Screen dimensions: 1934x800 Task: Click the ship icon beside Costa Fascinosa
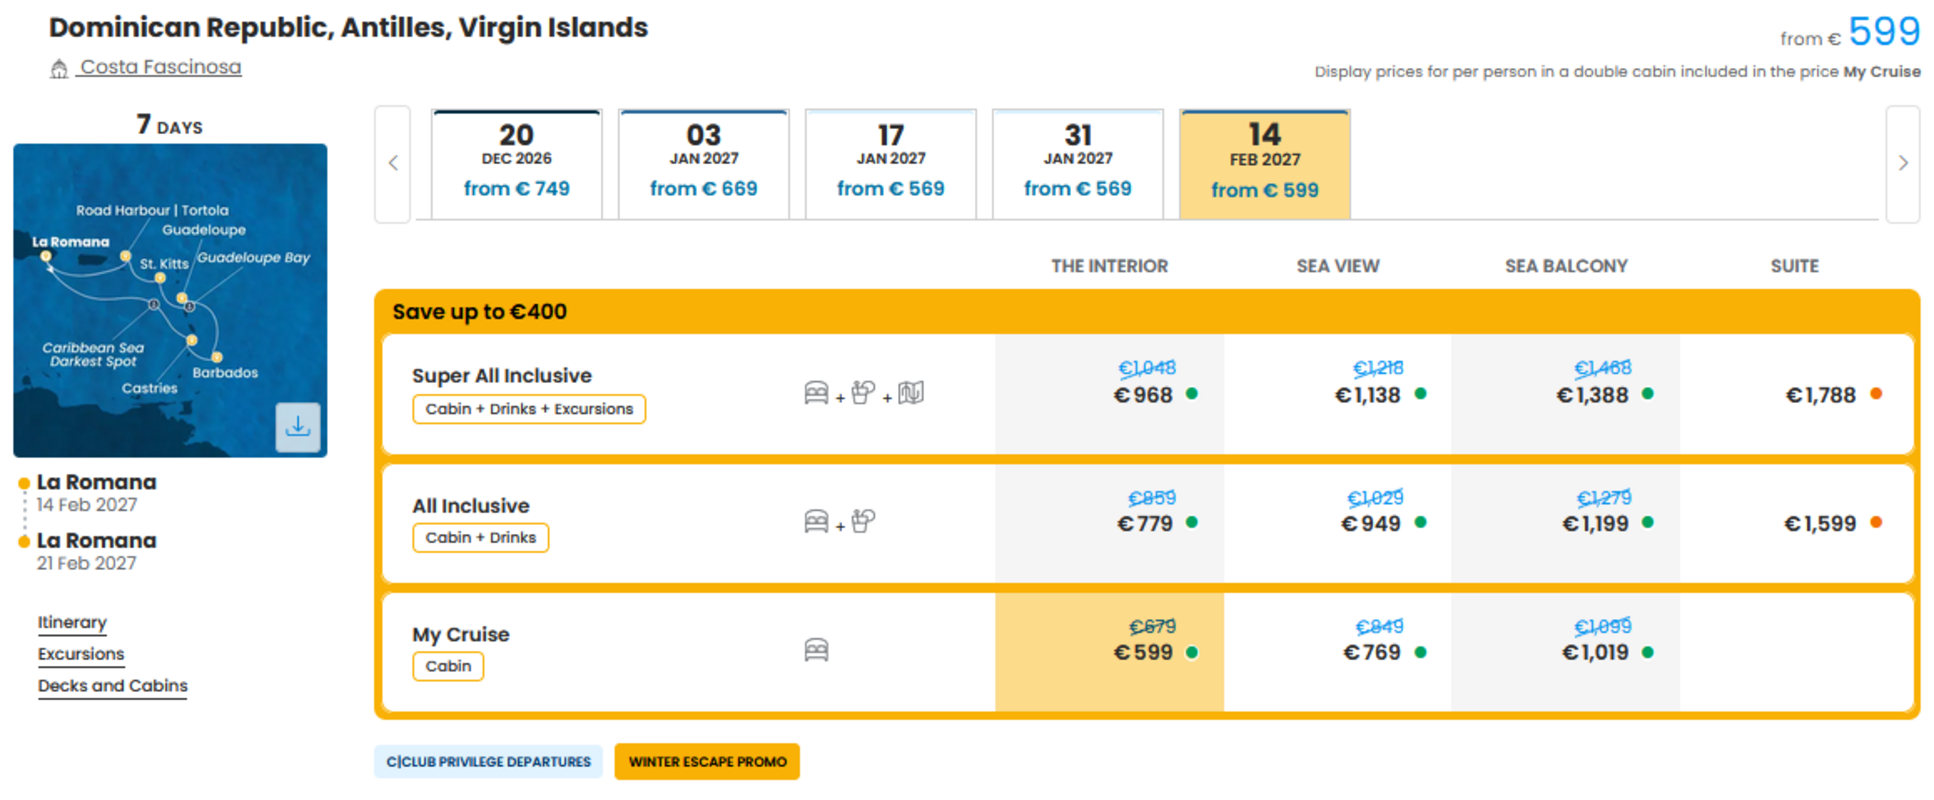tap(59, 68)
